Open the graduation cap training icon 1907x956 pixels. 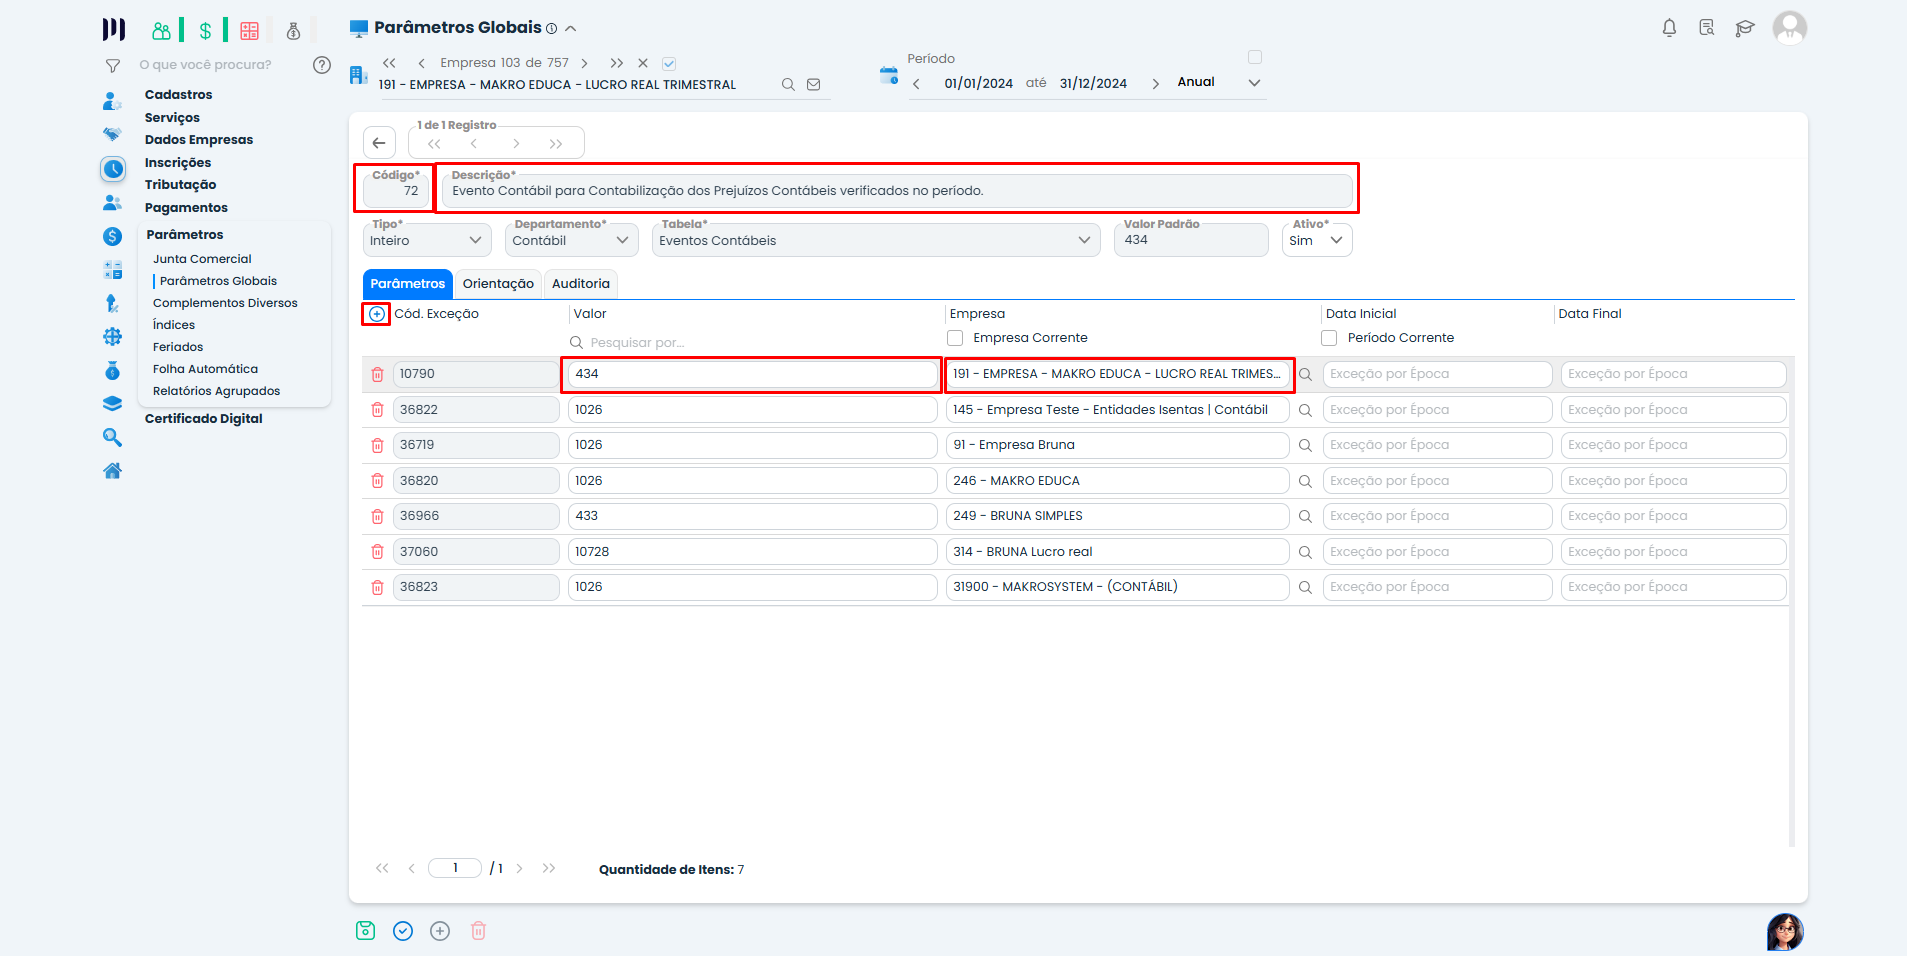[x=1745, y=28]
